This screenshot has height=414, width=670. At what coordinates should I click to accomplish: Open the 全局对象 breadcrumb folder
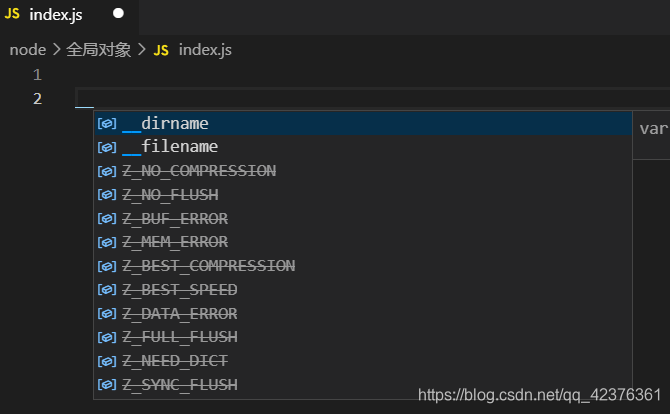pos(98,50)
